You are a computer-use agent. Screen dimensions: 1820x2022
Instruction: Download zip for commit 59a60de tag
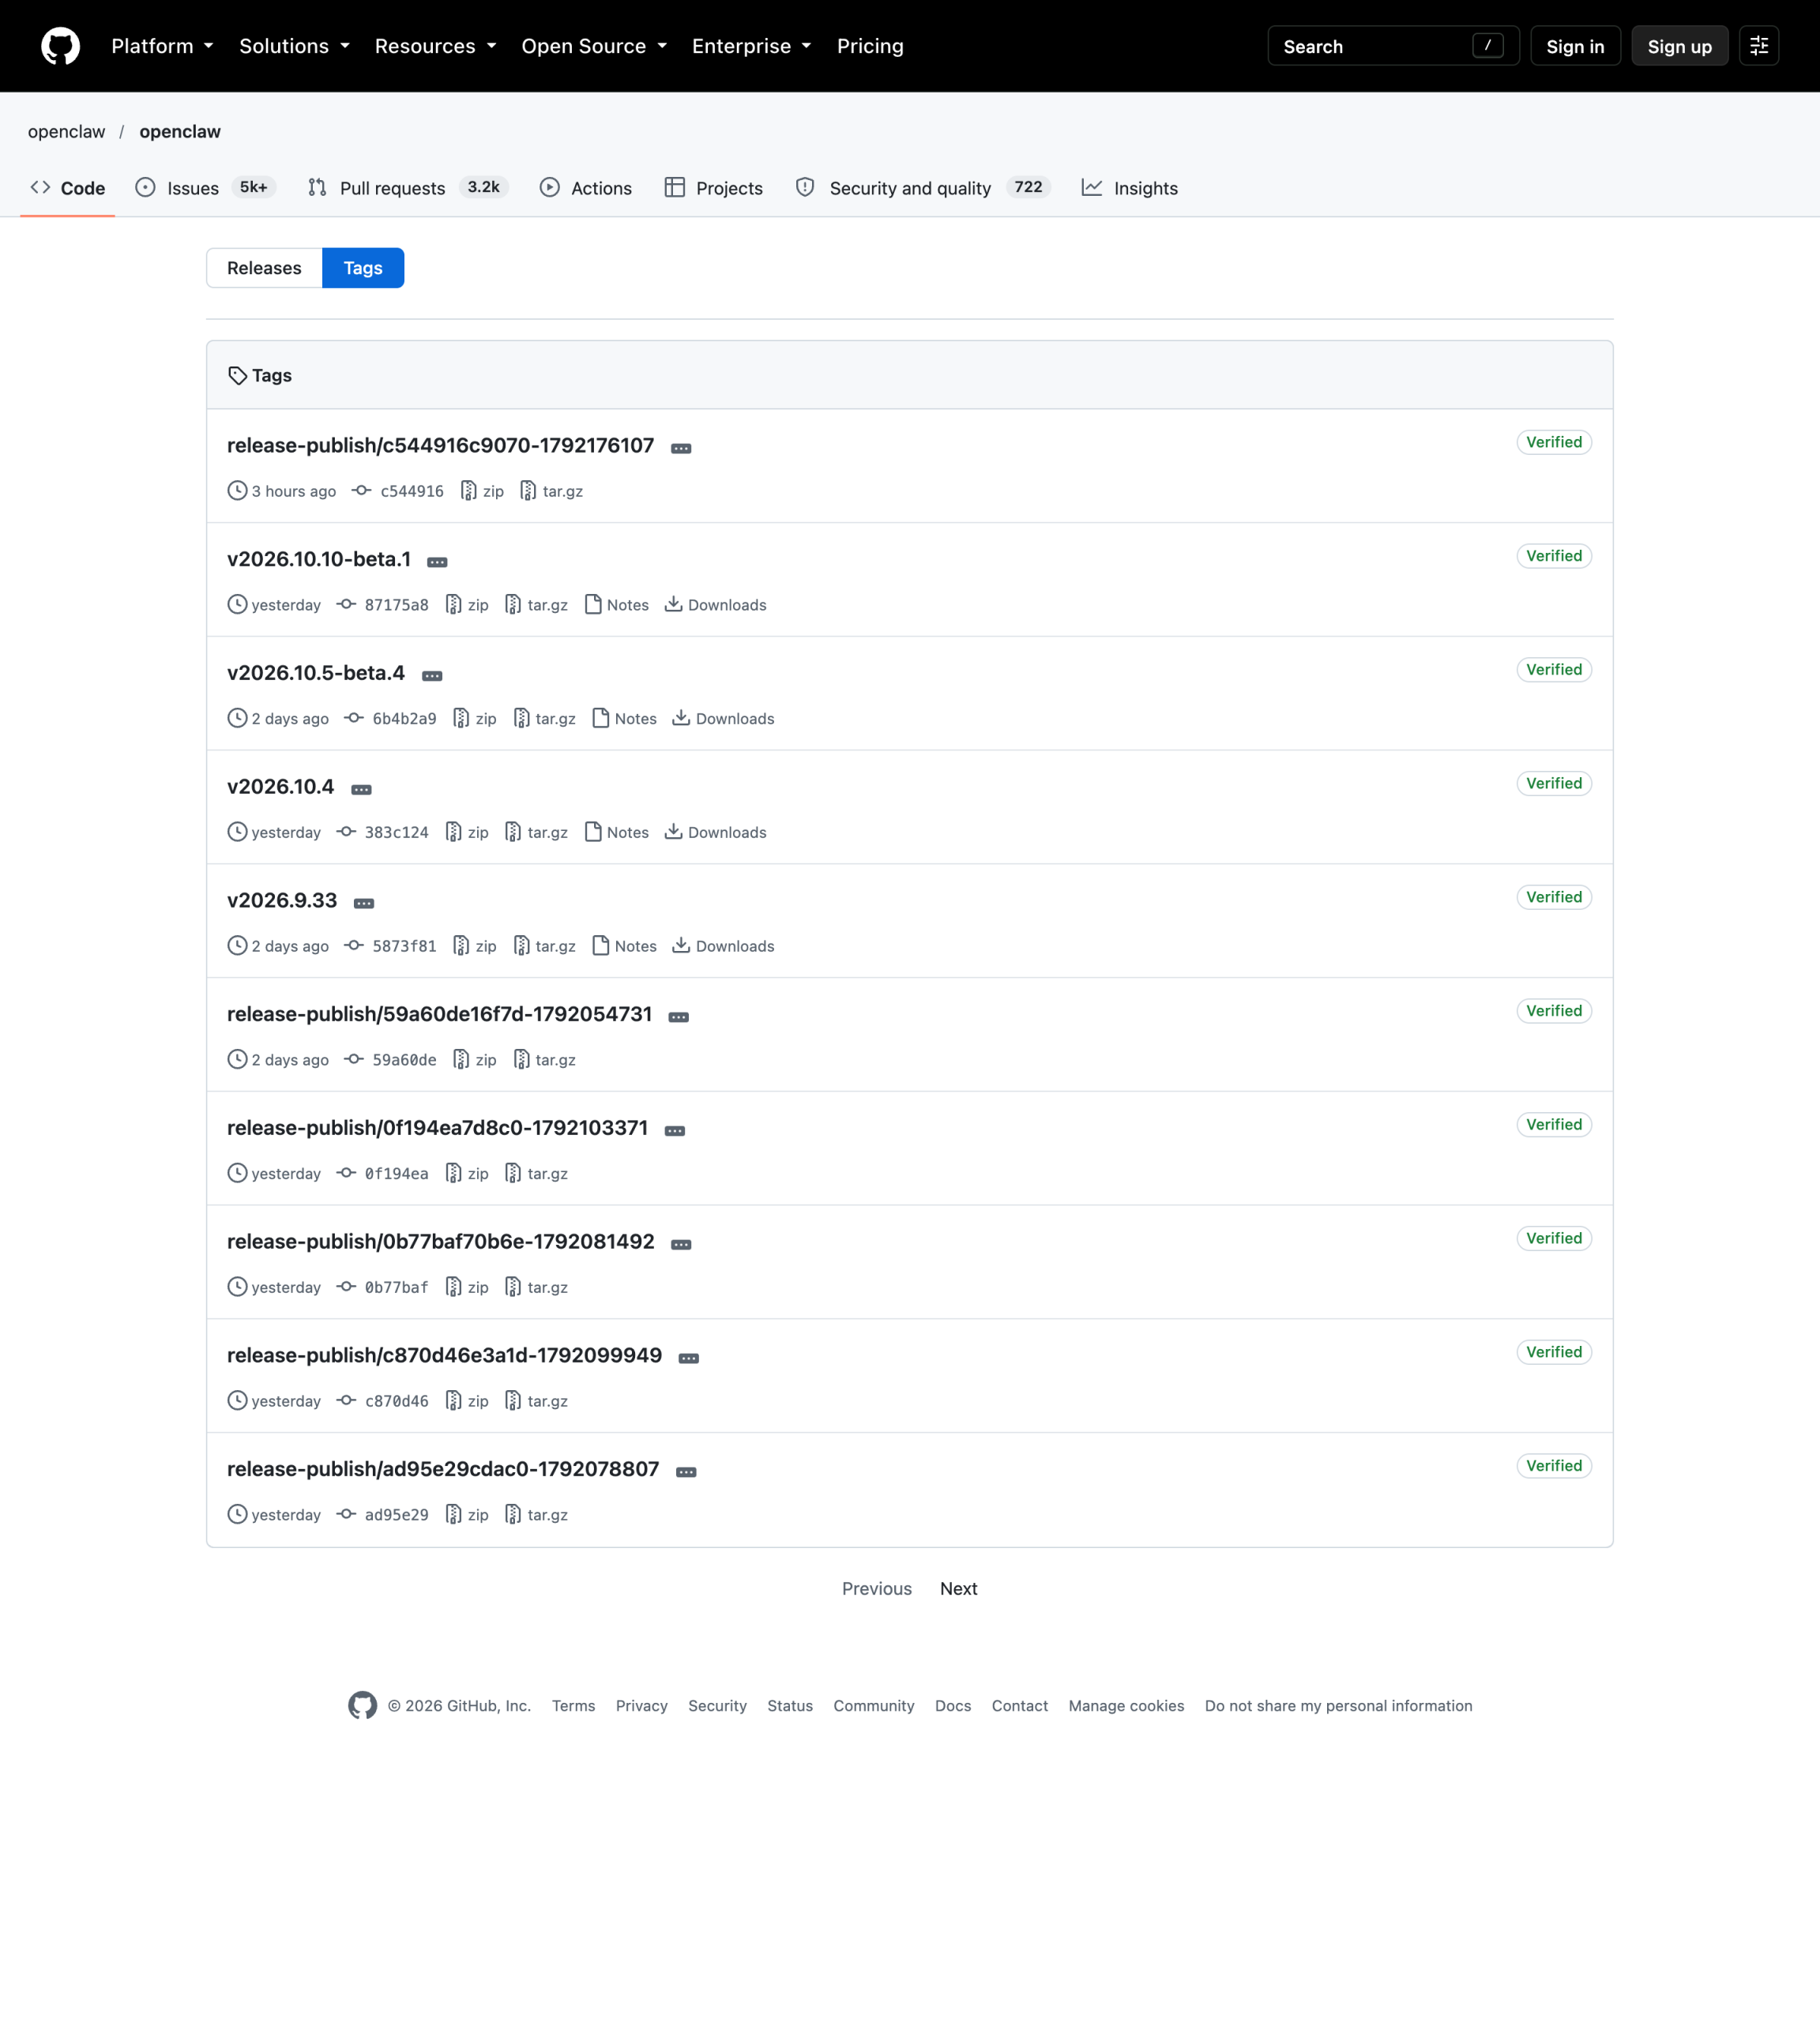(x=475, y=1060)
